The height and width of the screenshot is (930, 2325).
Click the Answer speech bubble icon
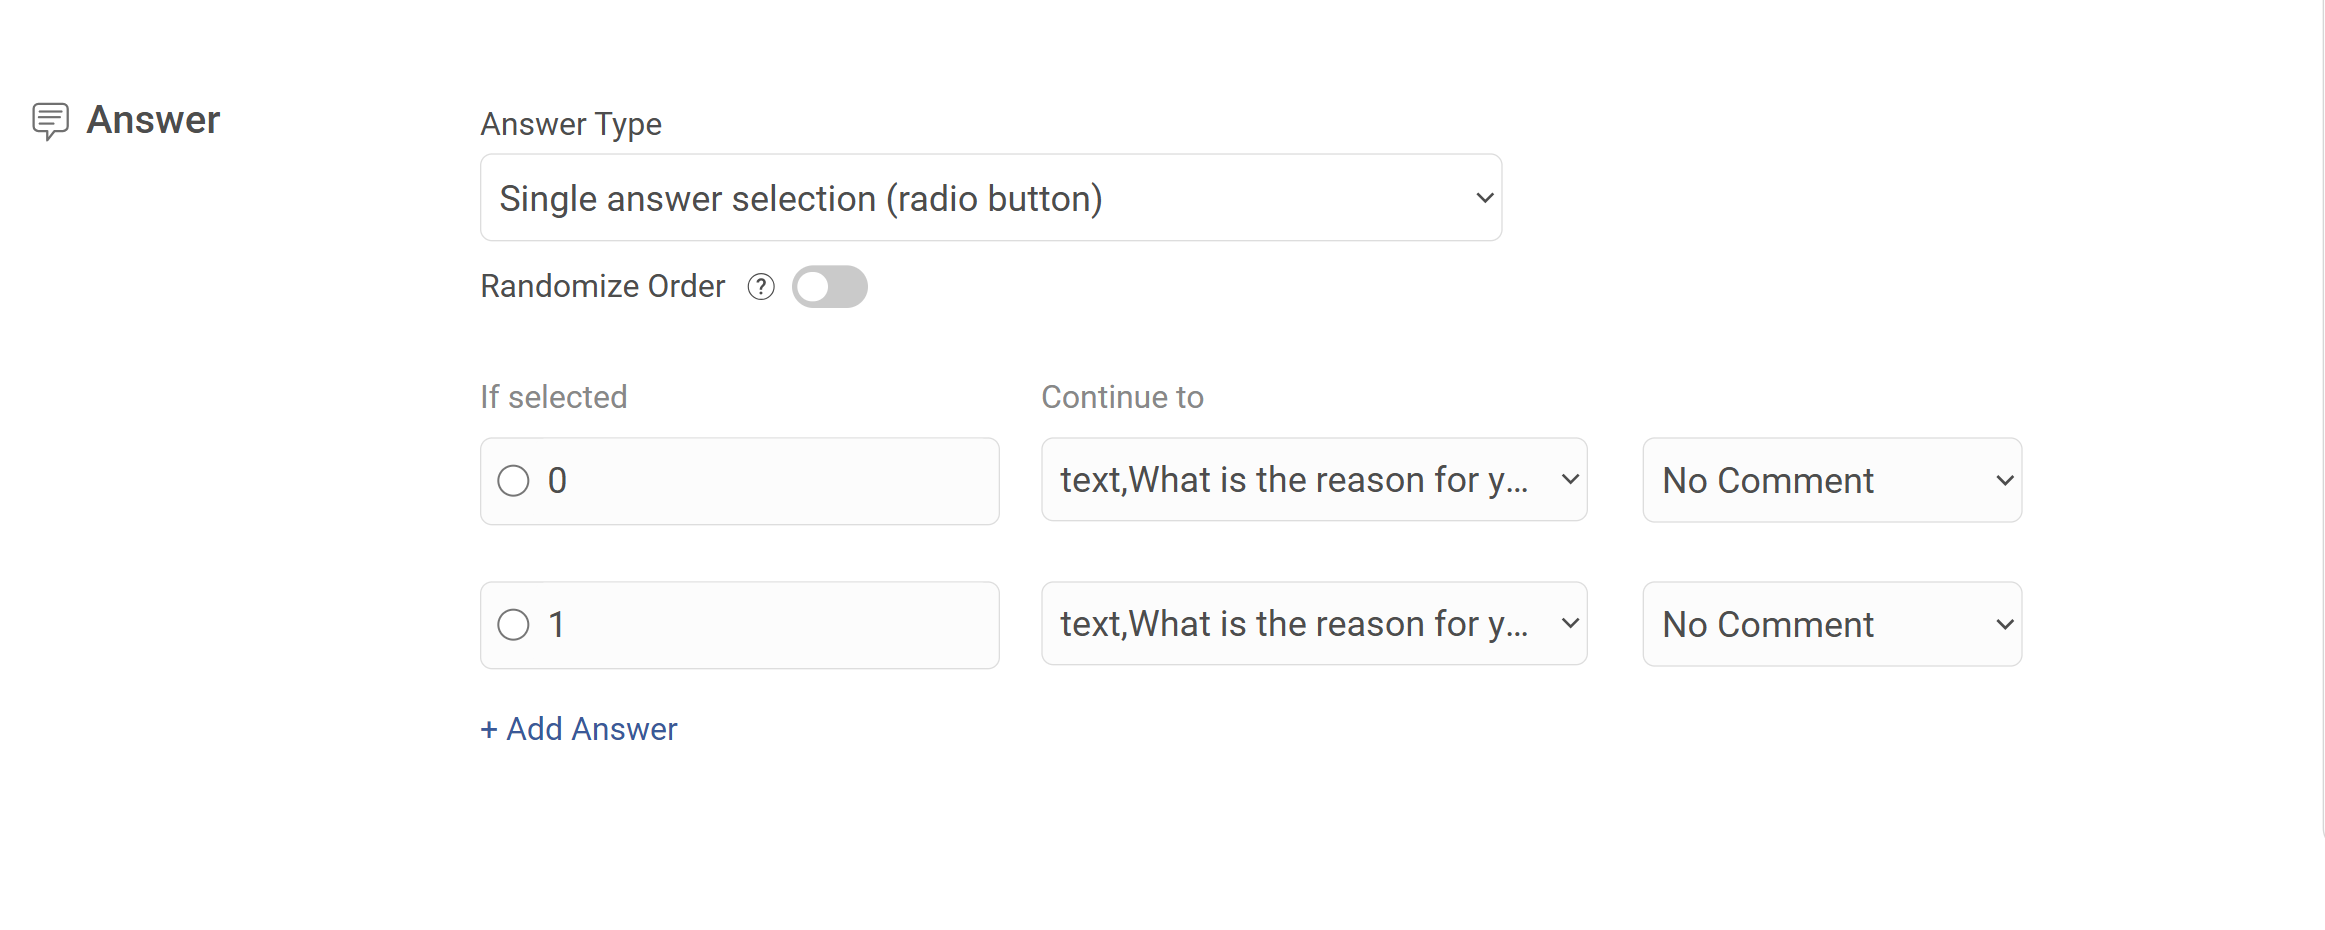[50, 121]
